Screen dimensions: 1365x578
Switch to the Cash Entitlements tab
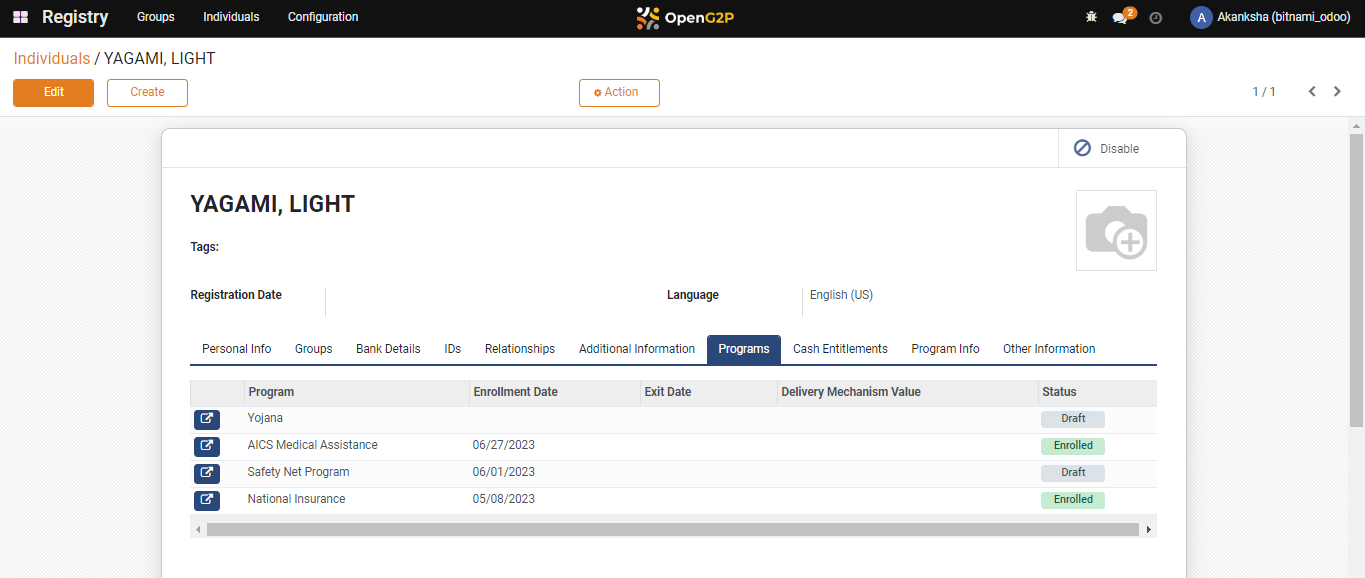tap(840, 350)
